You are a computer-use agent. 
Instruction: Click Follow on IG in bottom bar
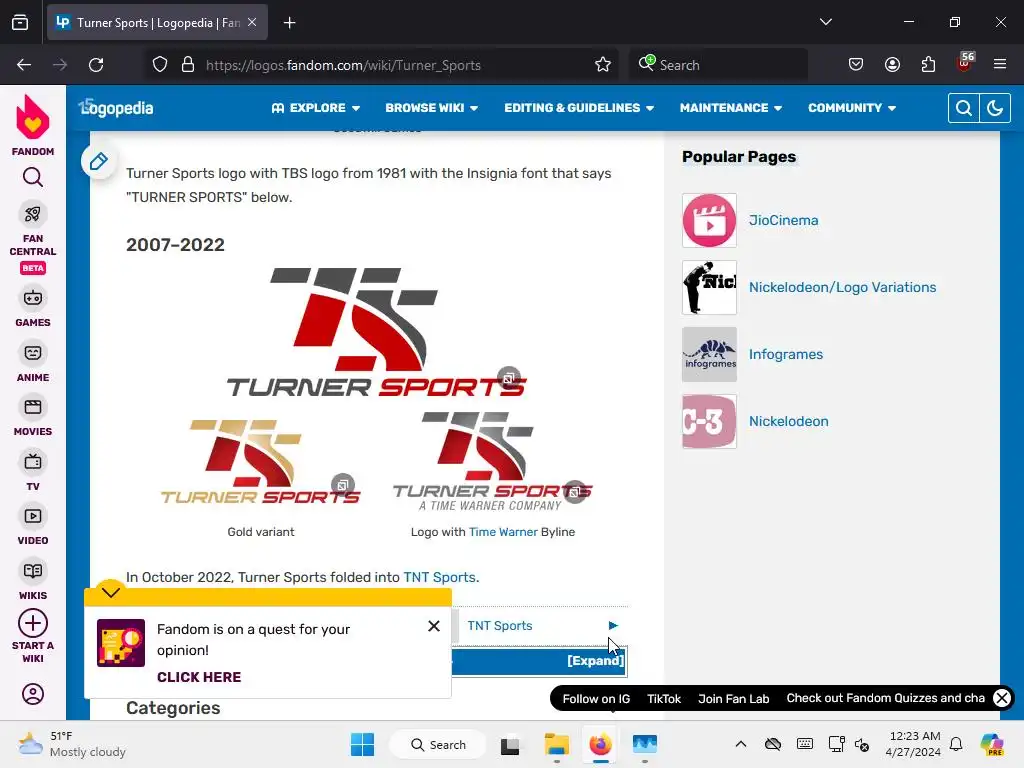coord(596,699)
